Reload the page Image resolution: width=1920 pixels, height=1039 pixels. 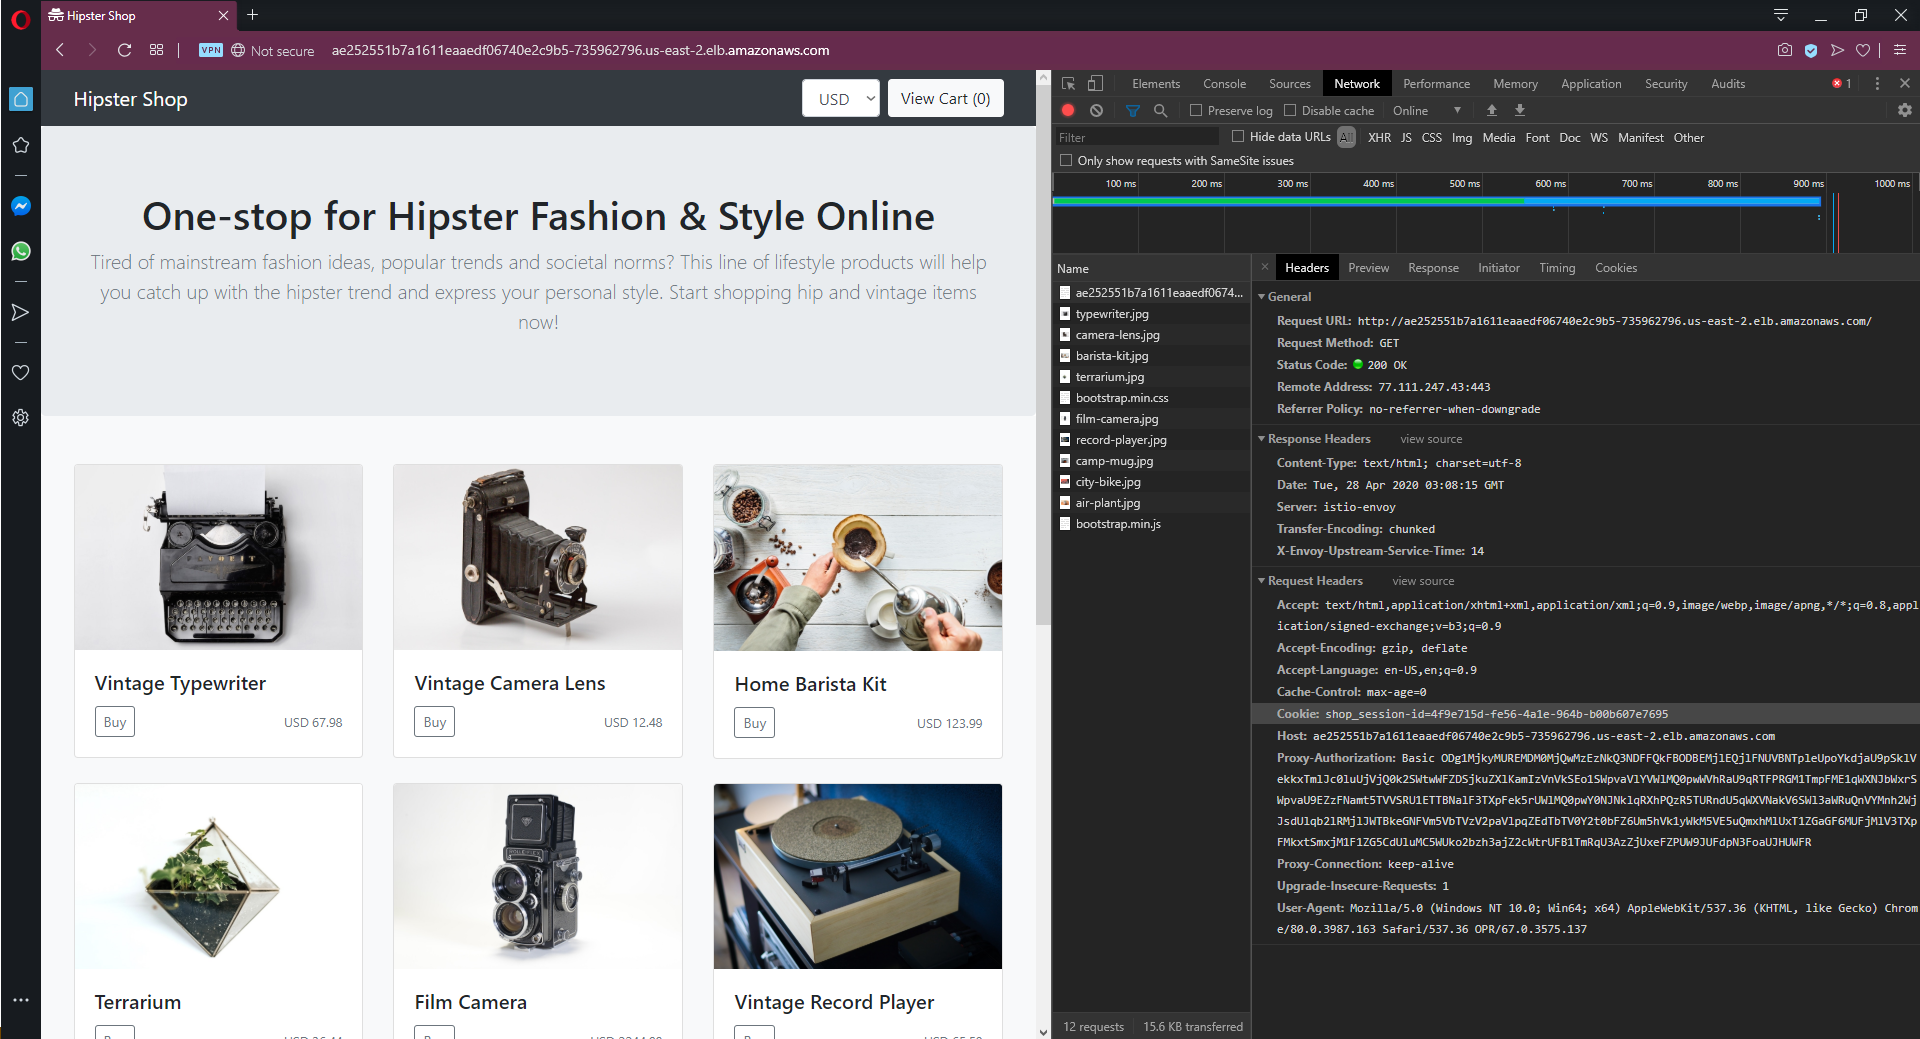point(124,50)
